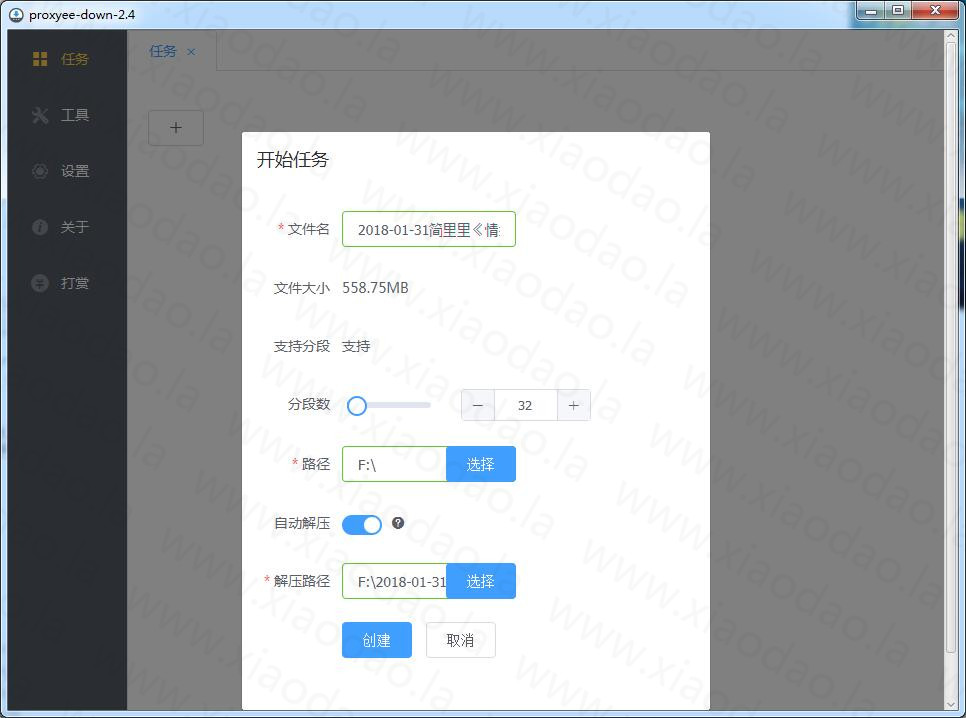
Task: Click the proxyee-down app icon in title bar
Action: click(17, 15)
